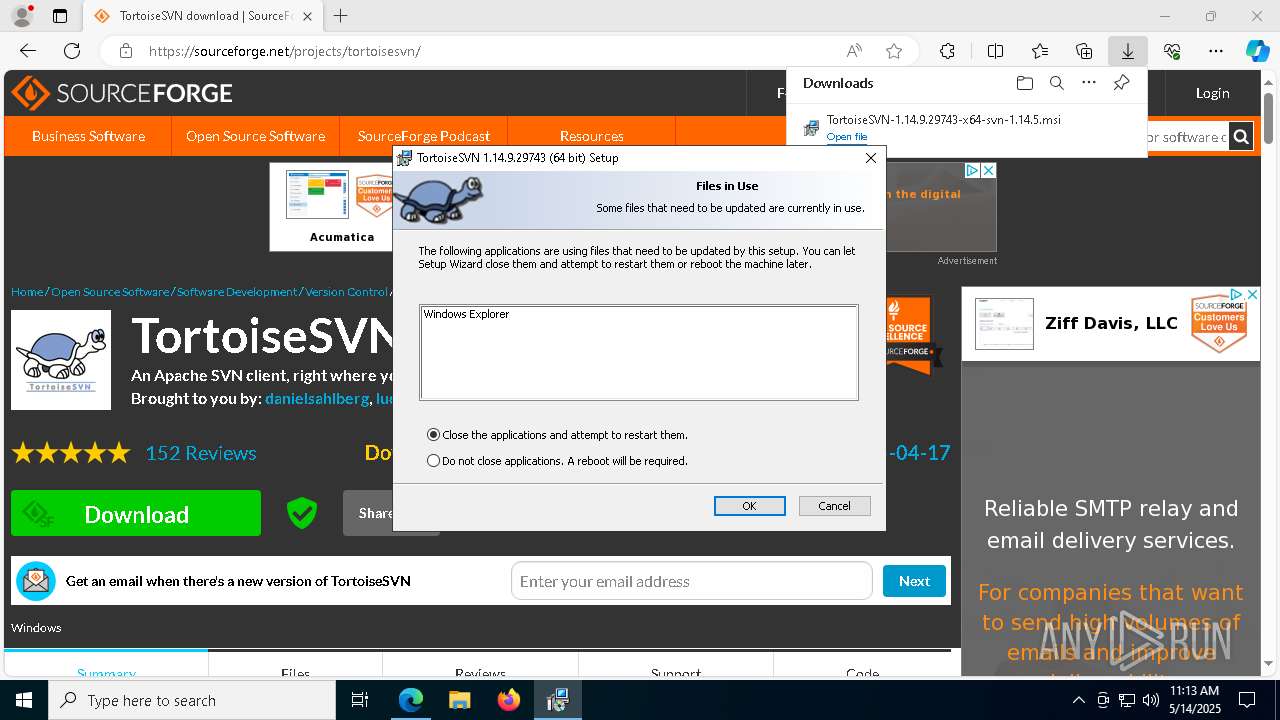Screen dimensions: 1280x720
Task: Click the Software Development breadcrumb
Action: (x=237, y=292)
